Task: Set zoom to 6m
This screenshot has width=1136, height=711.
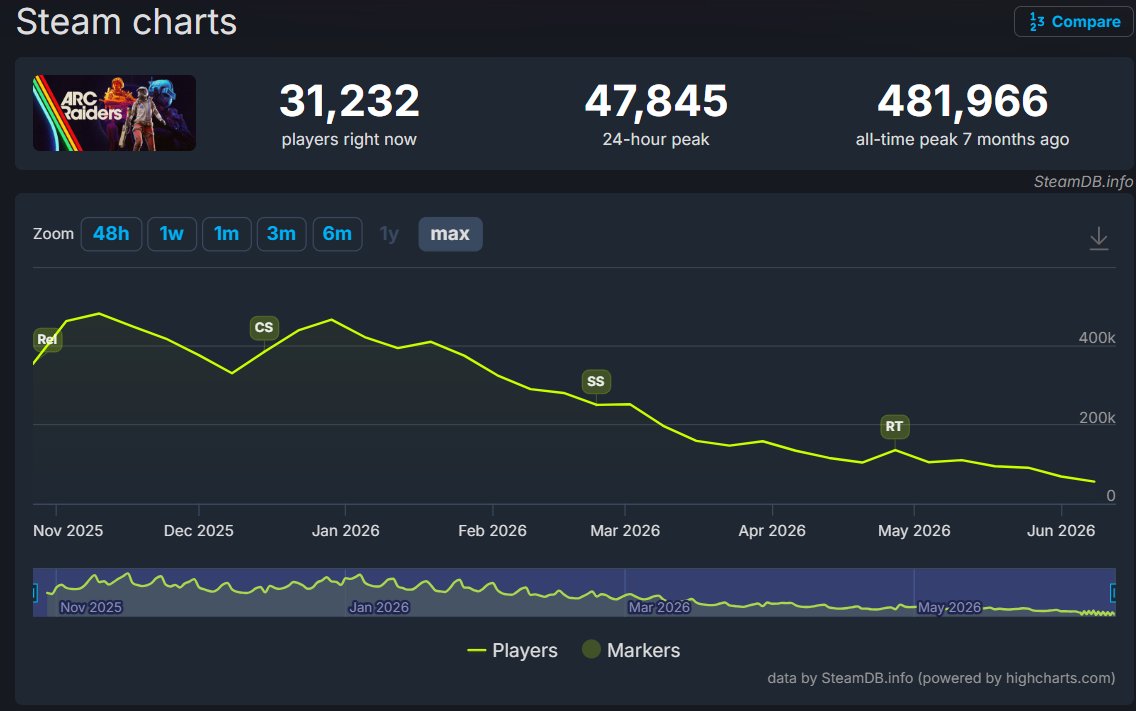Action: [337, 234]
